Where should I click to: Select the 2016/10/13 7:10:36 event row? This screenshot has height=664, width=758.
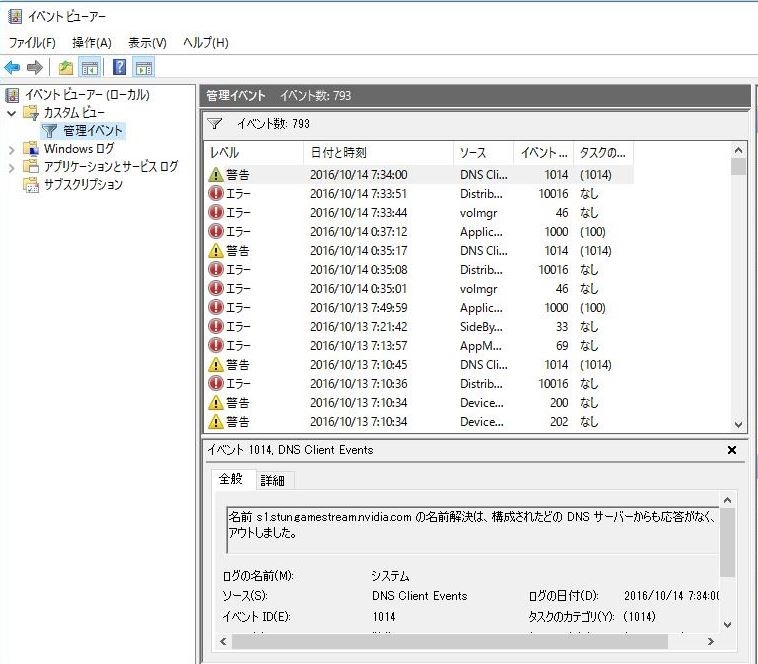(x=419, y=384)
